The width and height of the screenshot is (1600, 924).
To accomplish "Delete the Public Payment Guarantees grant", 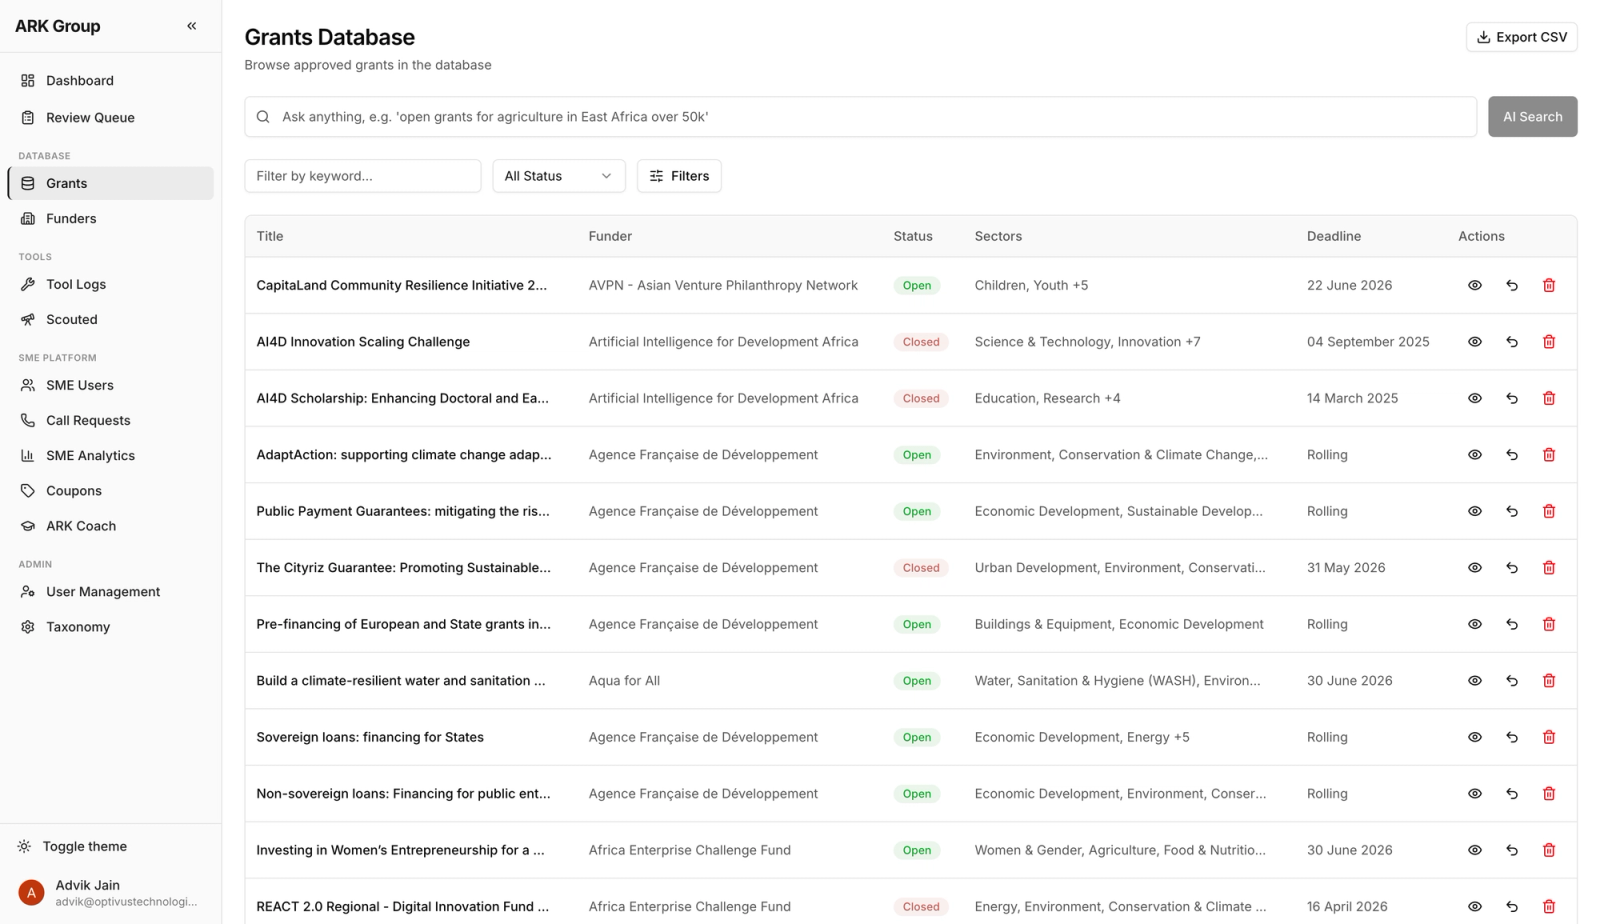I will [1548, 511].
